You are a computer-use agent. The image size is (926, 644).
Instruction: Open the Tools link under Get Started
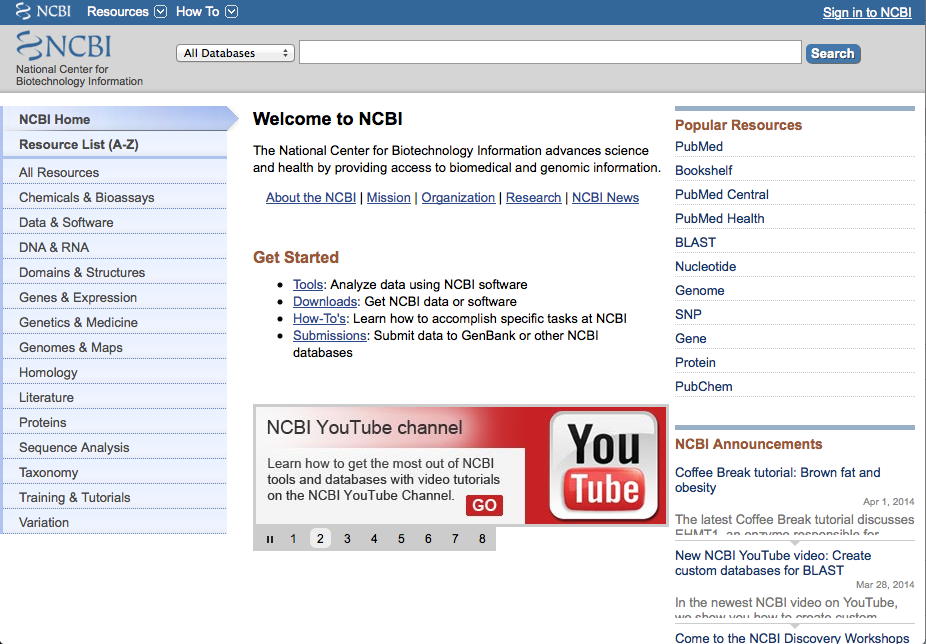[x=308, y=284]
